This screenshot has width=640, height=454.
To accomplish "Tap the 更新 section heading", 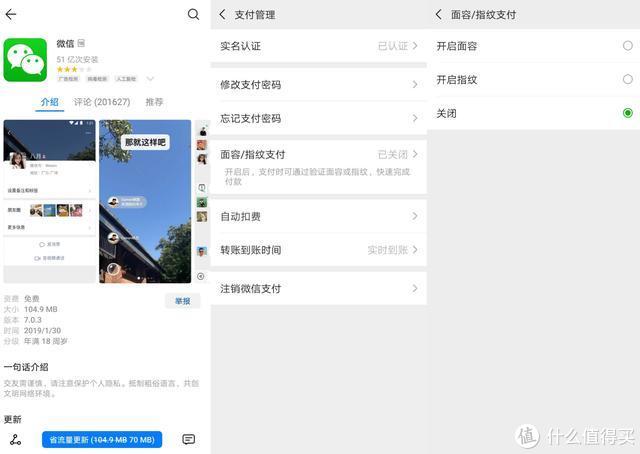I will tap(13, 419).
